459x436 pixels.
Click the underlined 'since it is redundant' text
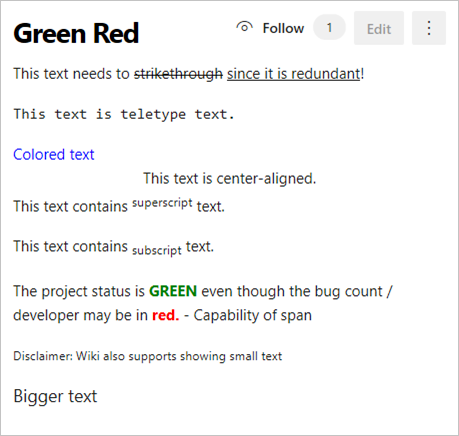tap(293, 74)
